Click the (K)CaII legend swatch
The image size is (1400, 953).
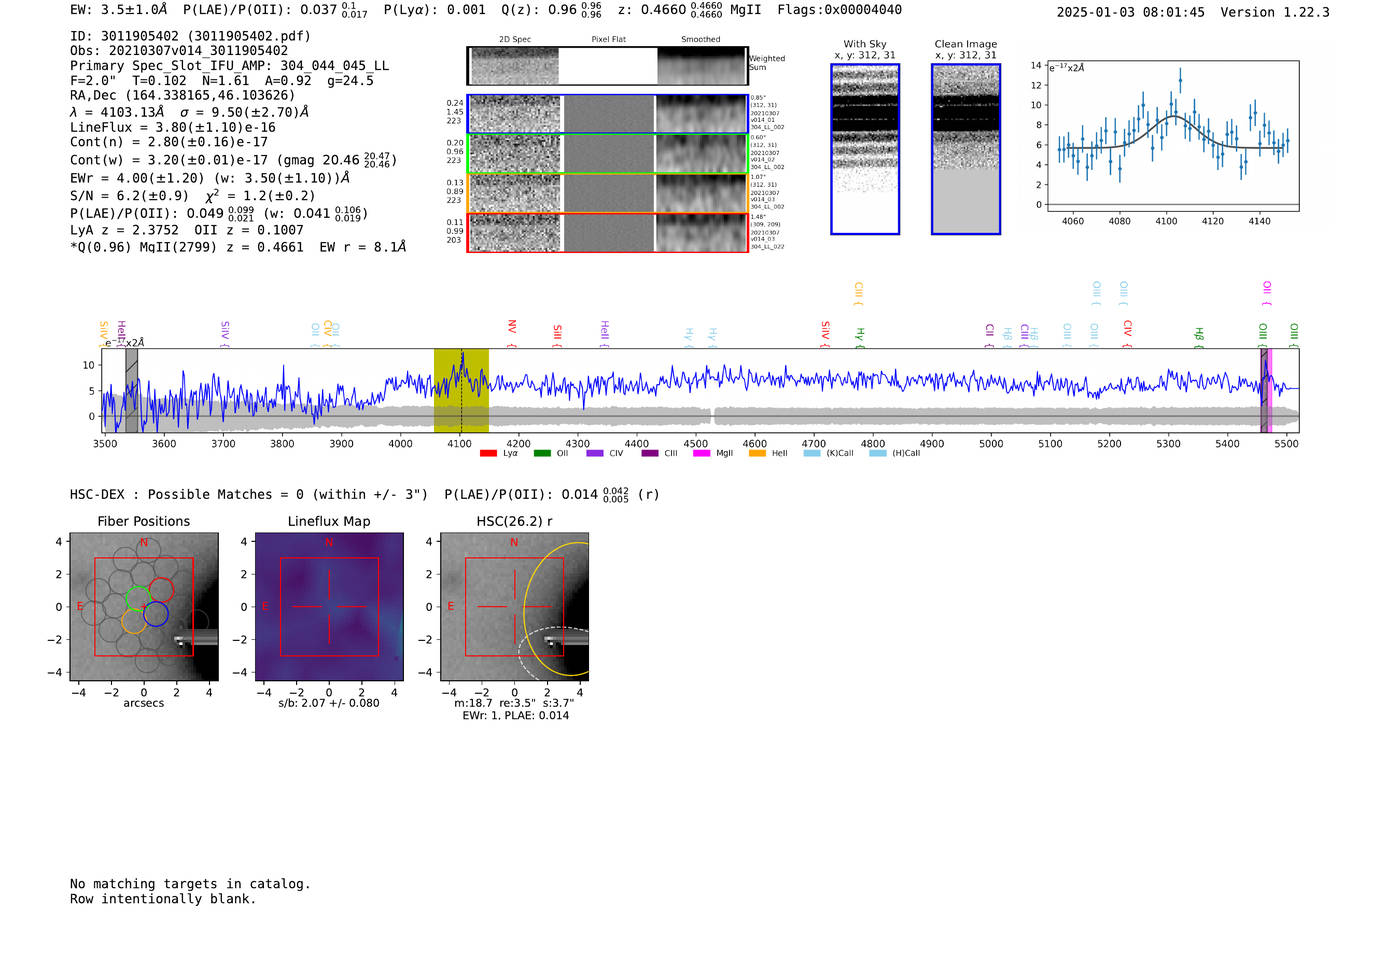click(x=812, y=454)
